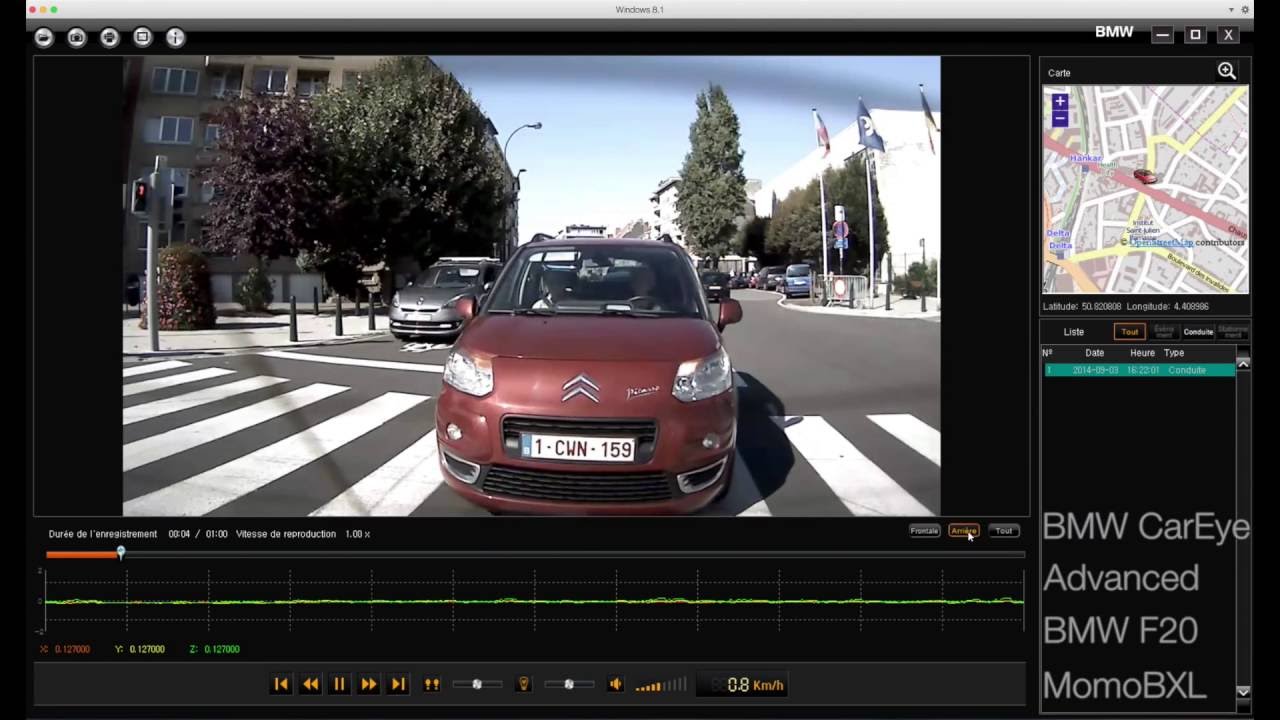
Task: Show program information with the info icon
Action: pyautogui.click(x=175, y=38)
